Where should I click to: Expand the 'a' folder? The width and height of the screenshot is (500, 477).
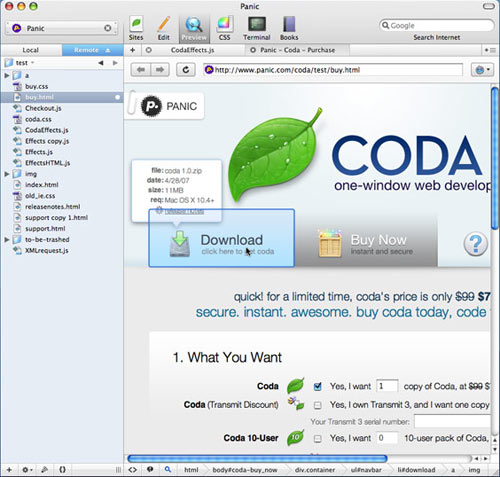pos(6,76)
